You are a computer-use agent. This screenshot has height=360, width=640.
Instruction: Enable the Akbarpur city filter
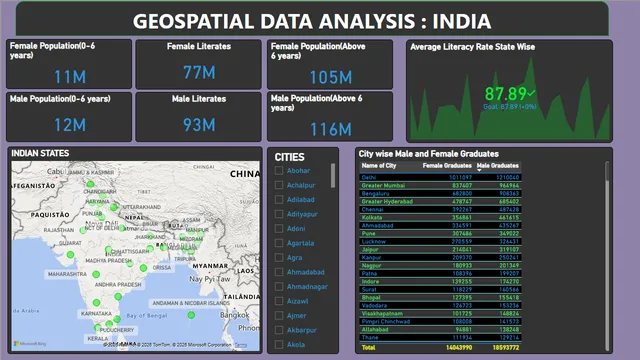279,330
